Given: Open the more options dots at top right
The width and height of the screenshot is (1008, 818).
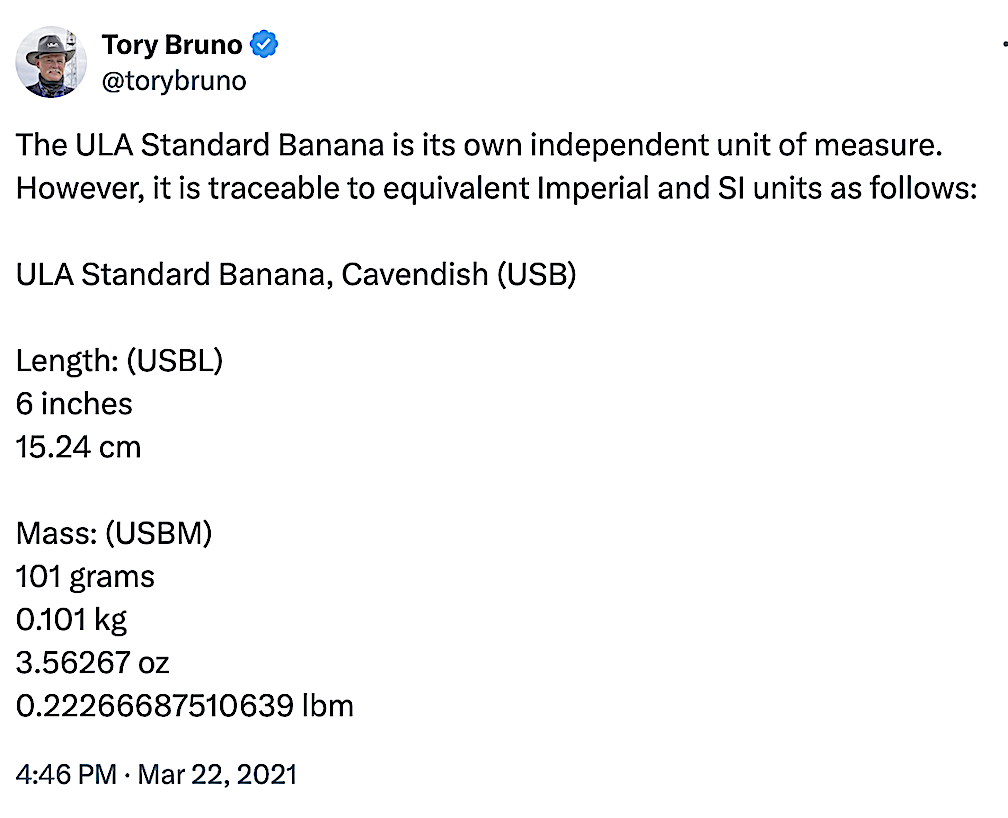Looking at the screenshot, I should point(1003,45).
